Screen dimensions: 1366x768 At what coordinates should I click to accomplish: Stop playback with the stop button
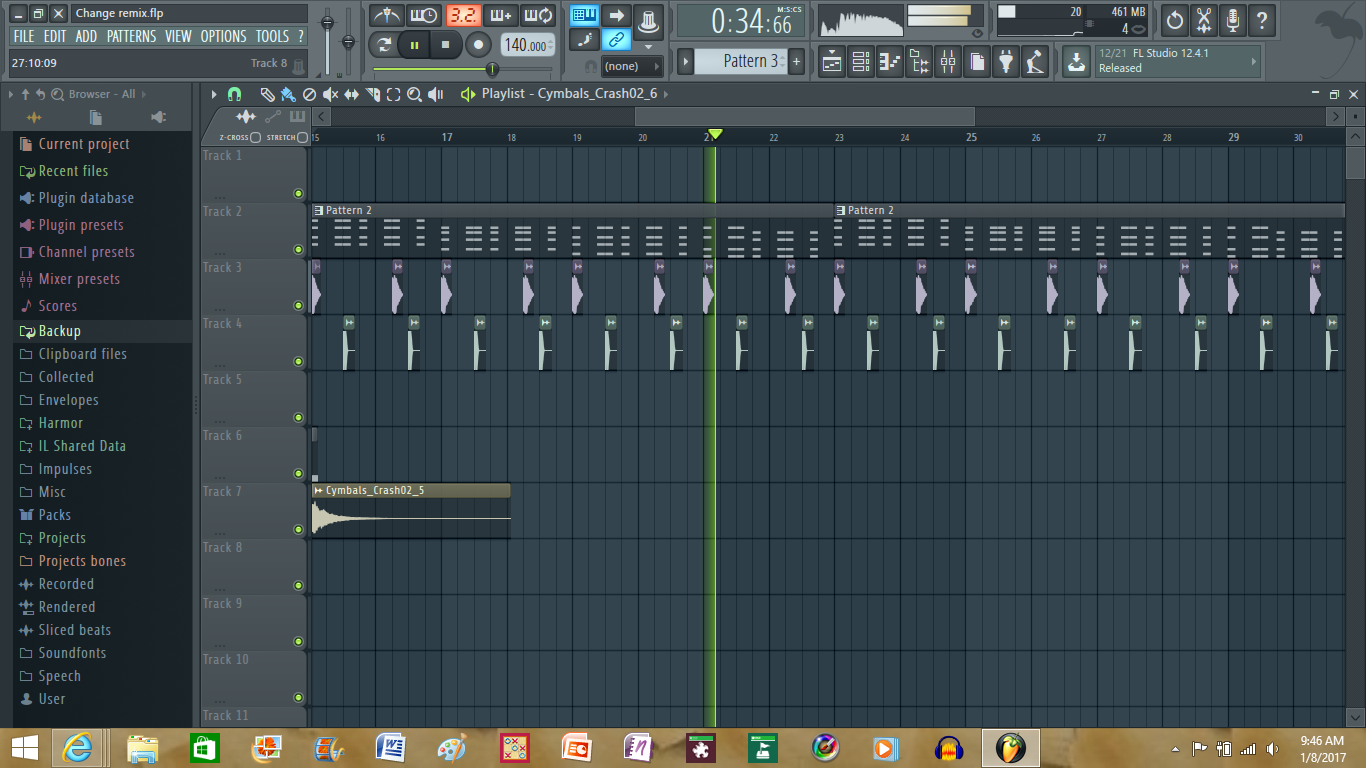coord(446,45)
